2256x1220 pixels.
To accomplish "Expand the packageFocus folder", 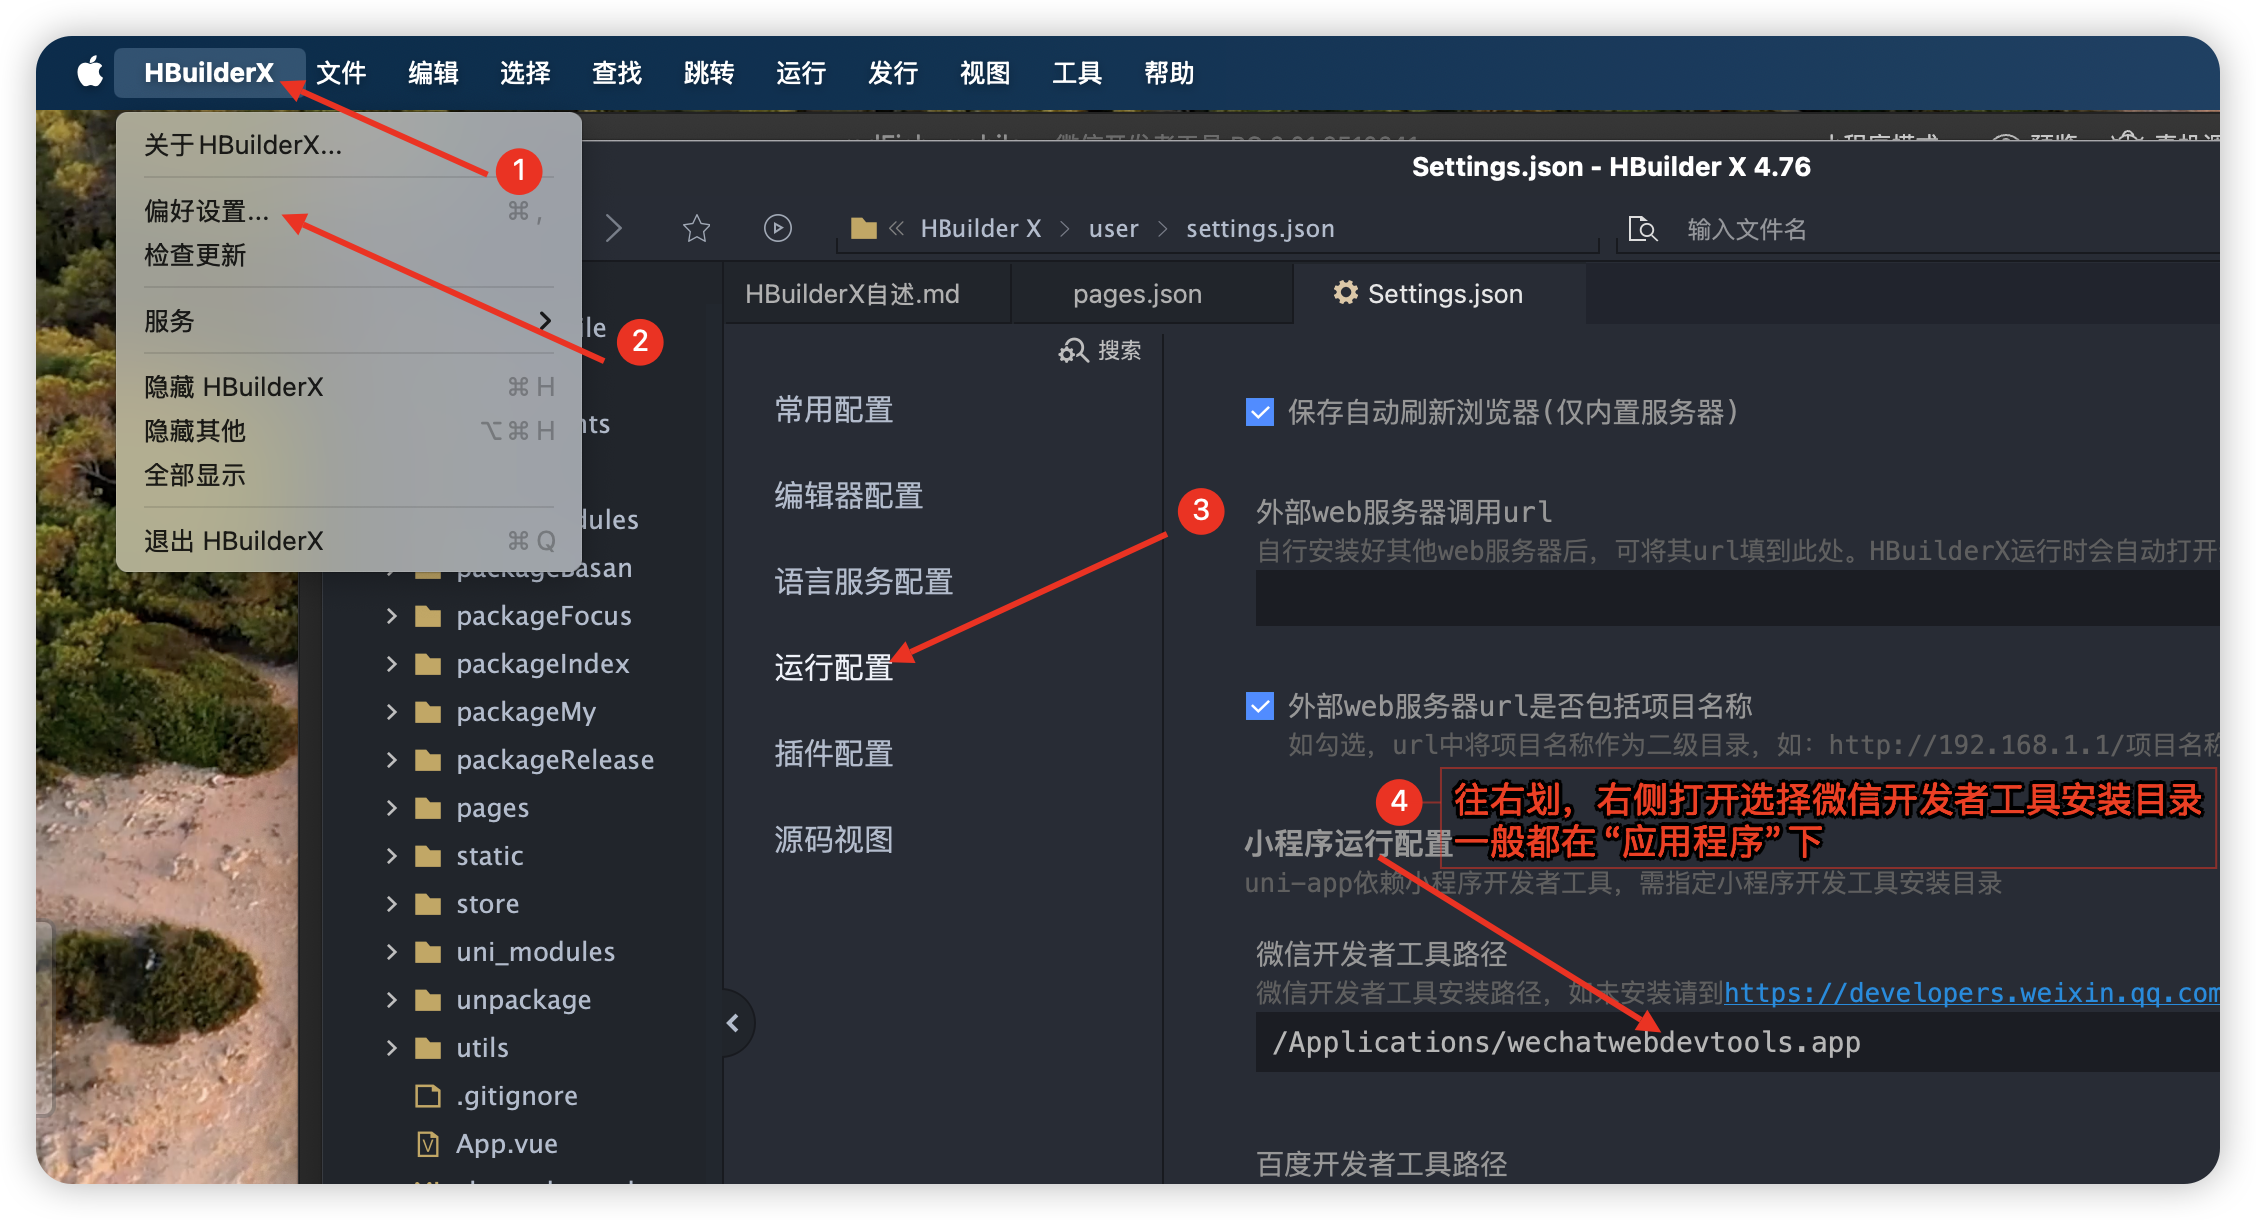I will pos(391,615).
